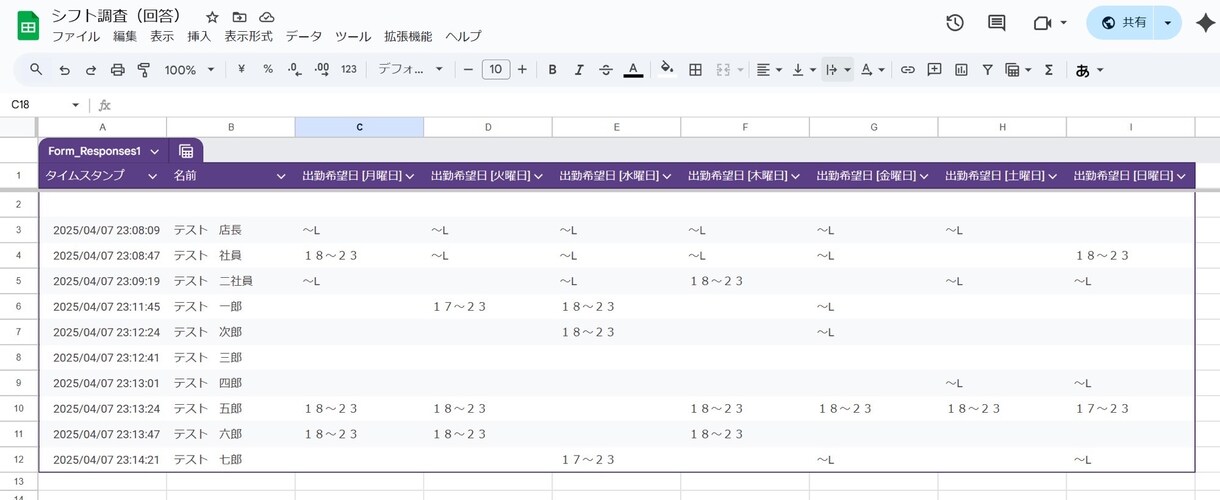The height and width of the screenshot is (500, 1220).
Task: View cloud save status
Action: 266,17
